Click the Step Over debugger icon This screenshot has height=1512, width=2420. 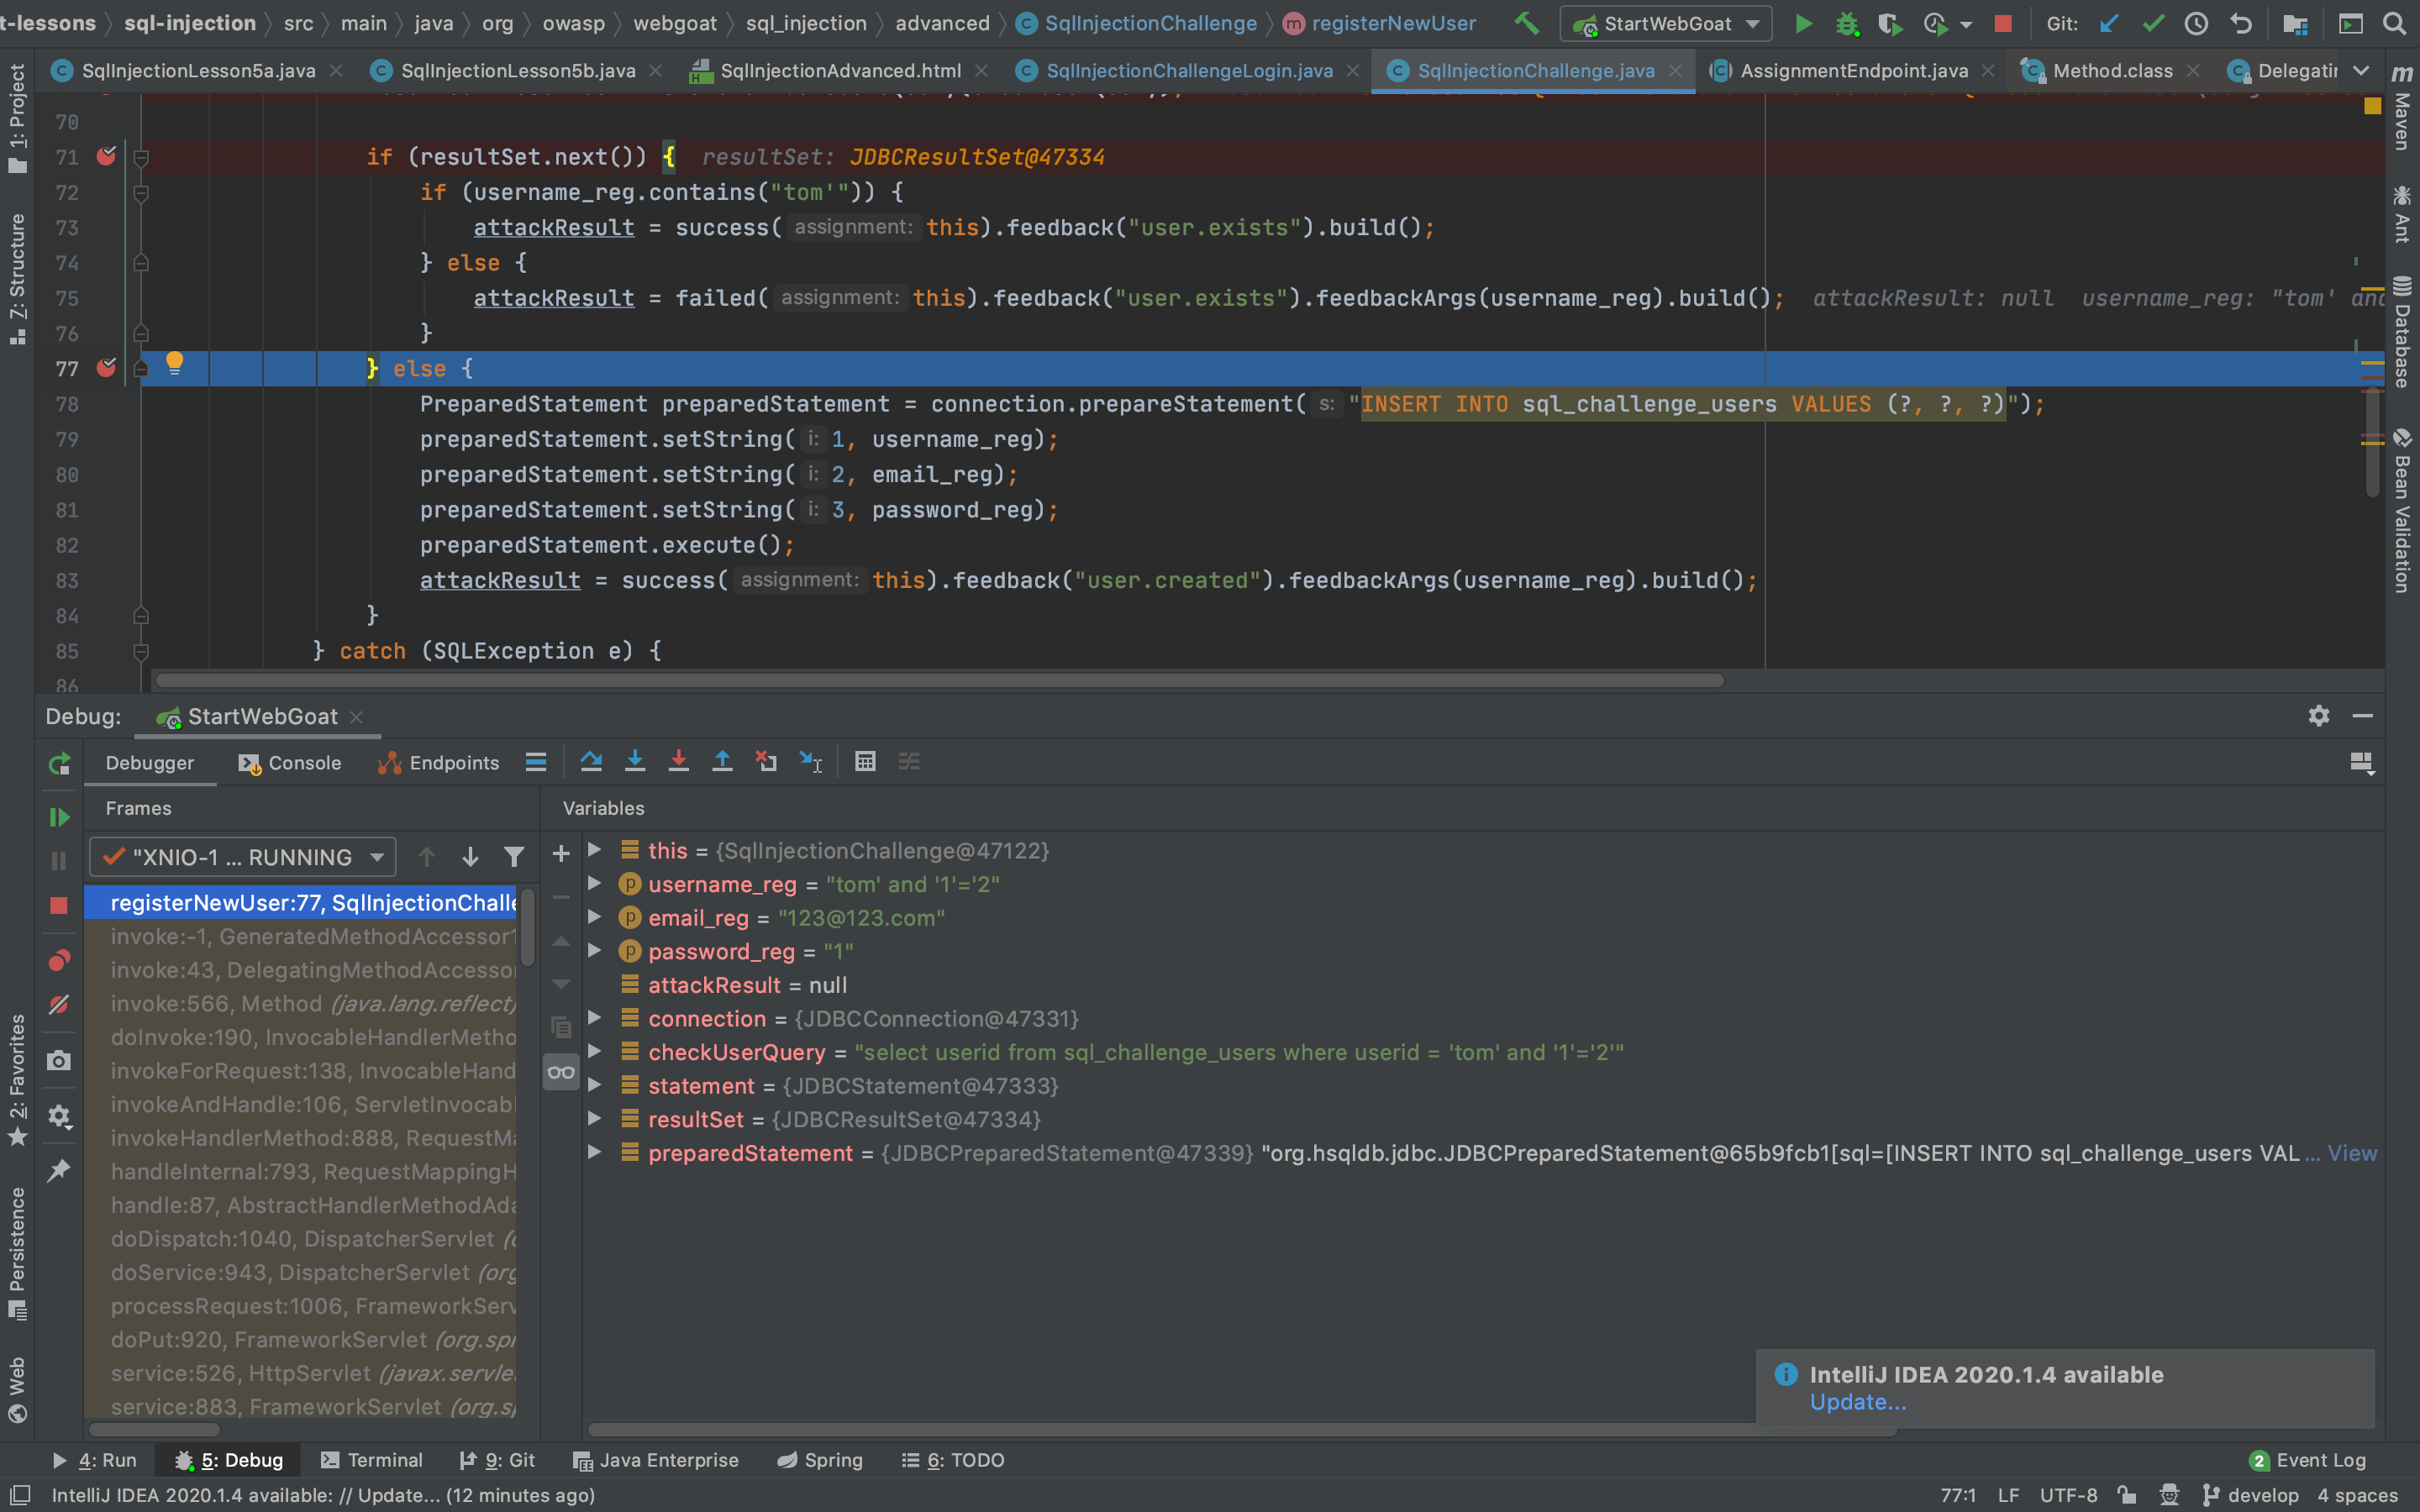591,762
